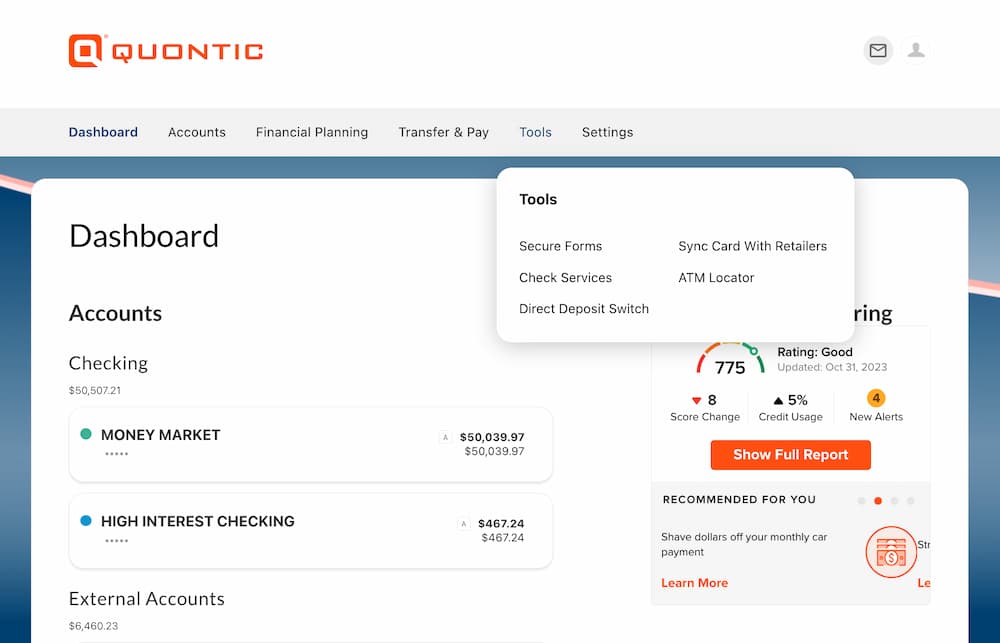Expand the Transfer & Pay menu
This screenshot has height=643, width=1000.
443,132
